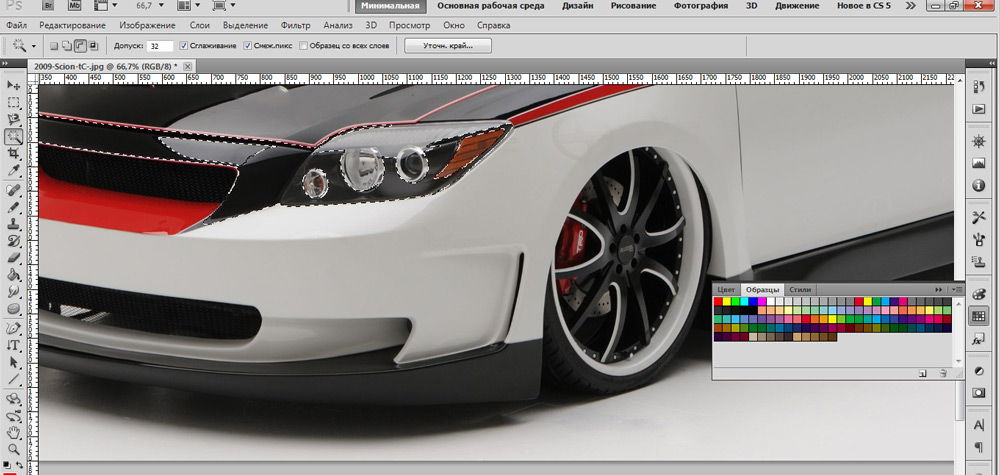
Task: Select the Move tool
Action: point(14,86)
